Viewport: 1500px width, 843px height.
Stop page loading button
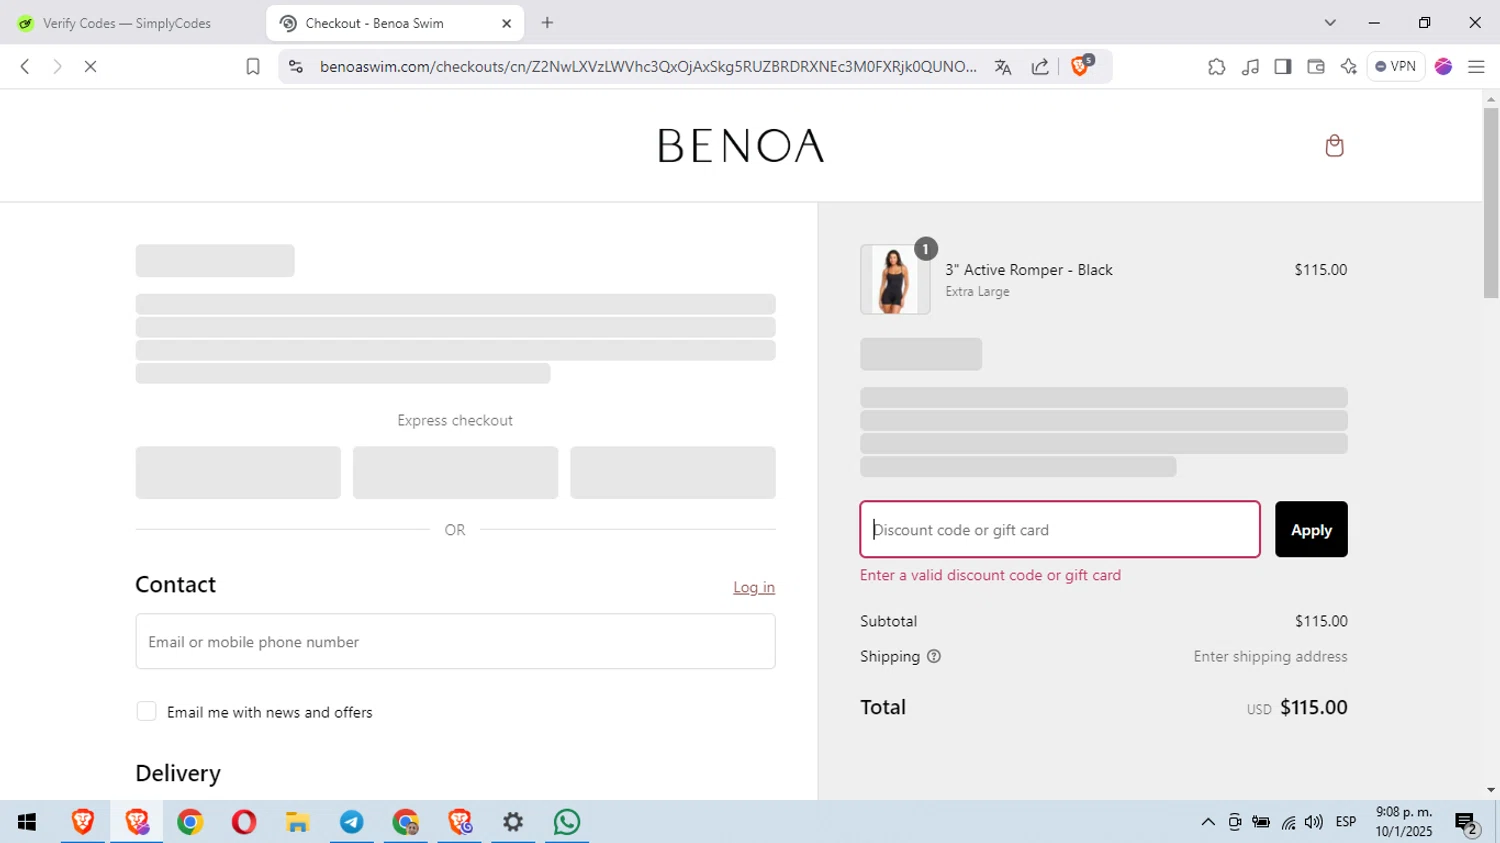click(90, 67)
